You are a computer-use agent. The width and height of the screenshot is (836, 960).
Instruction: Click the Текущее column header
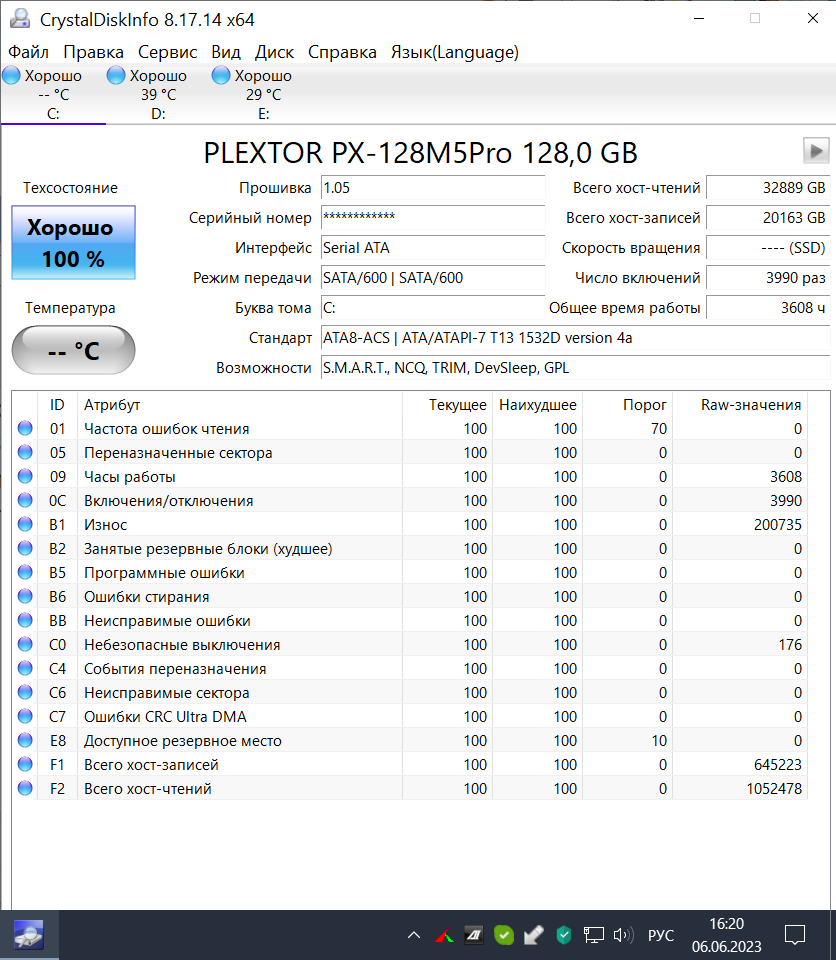click(x=447, y=405)
